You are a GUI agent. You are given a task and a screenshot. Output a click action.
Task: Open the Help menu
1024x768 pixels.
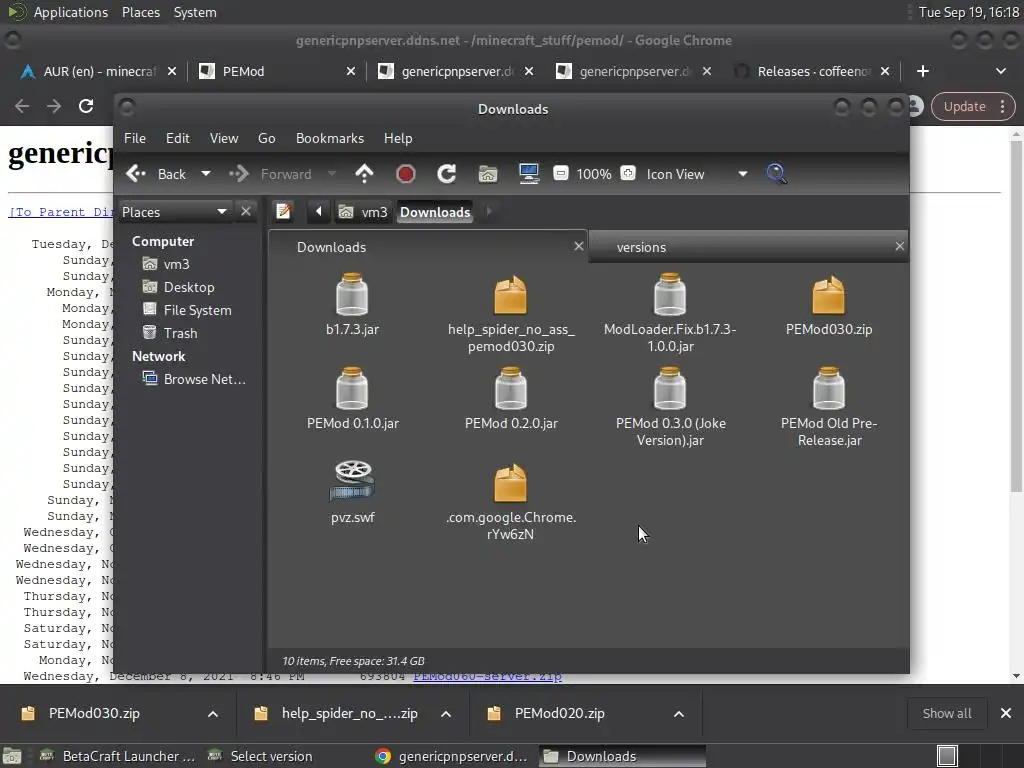click(398, 138)
